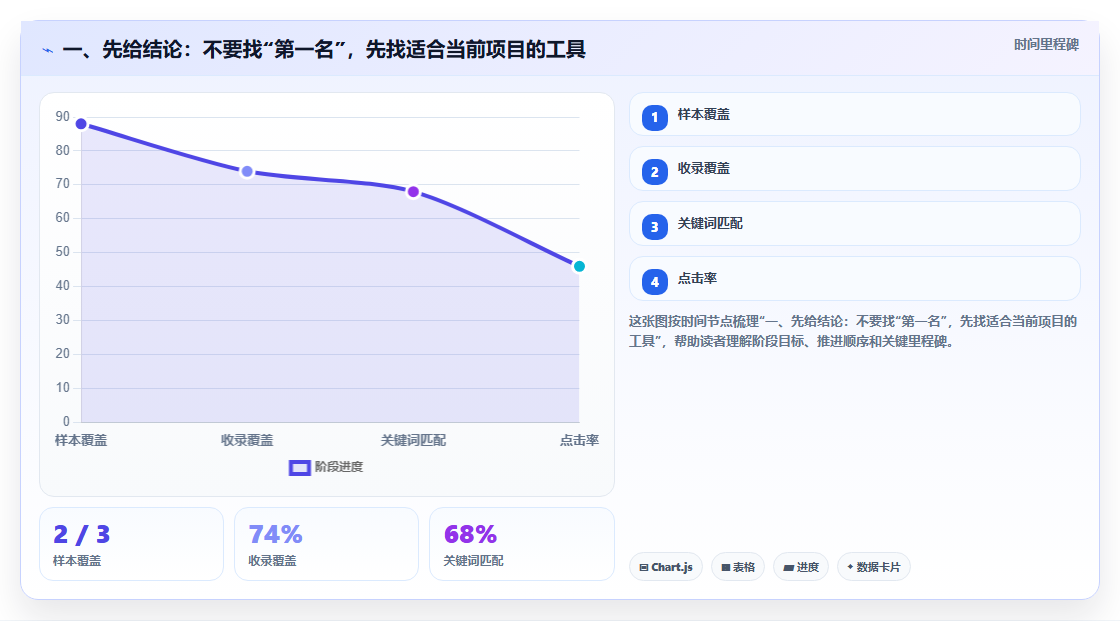Click the Chart.js tag chip

[666, 567]
